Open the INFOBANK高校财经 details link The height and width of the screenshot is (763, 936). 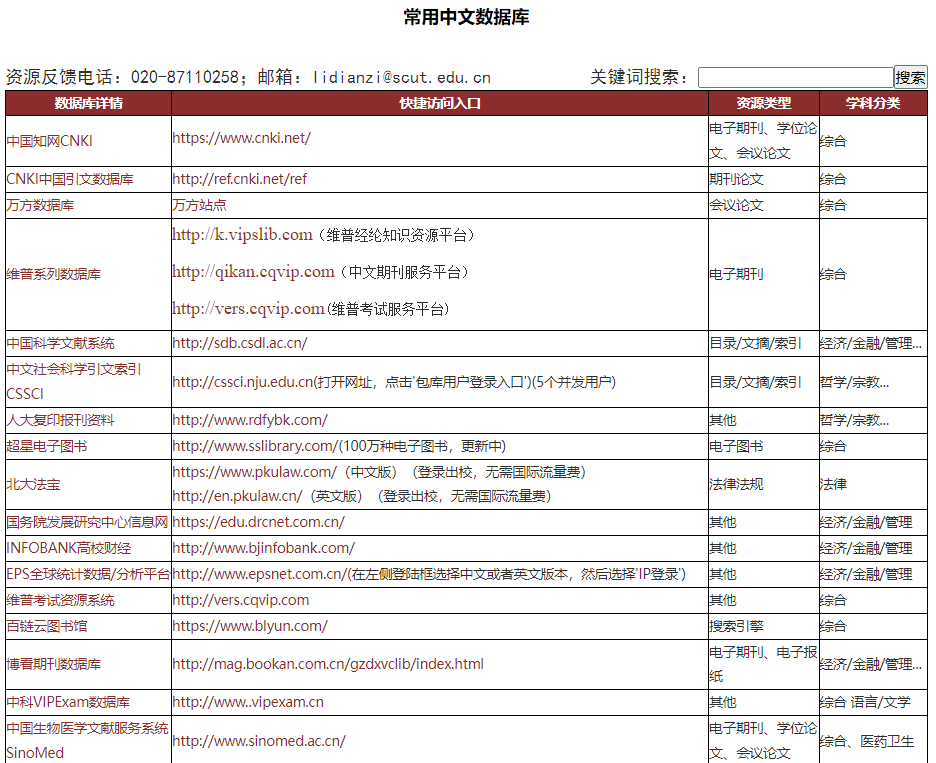pos(69,549)
